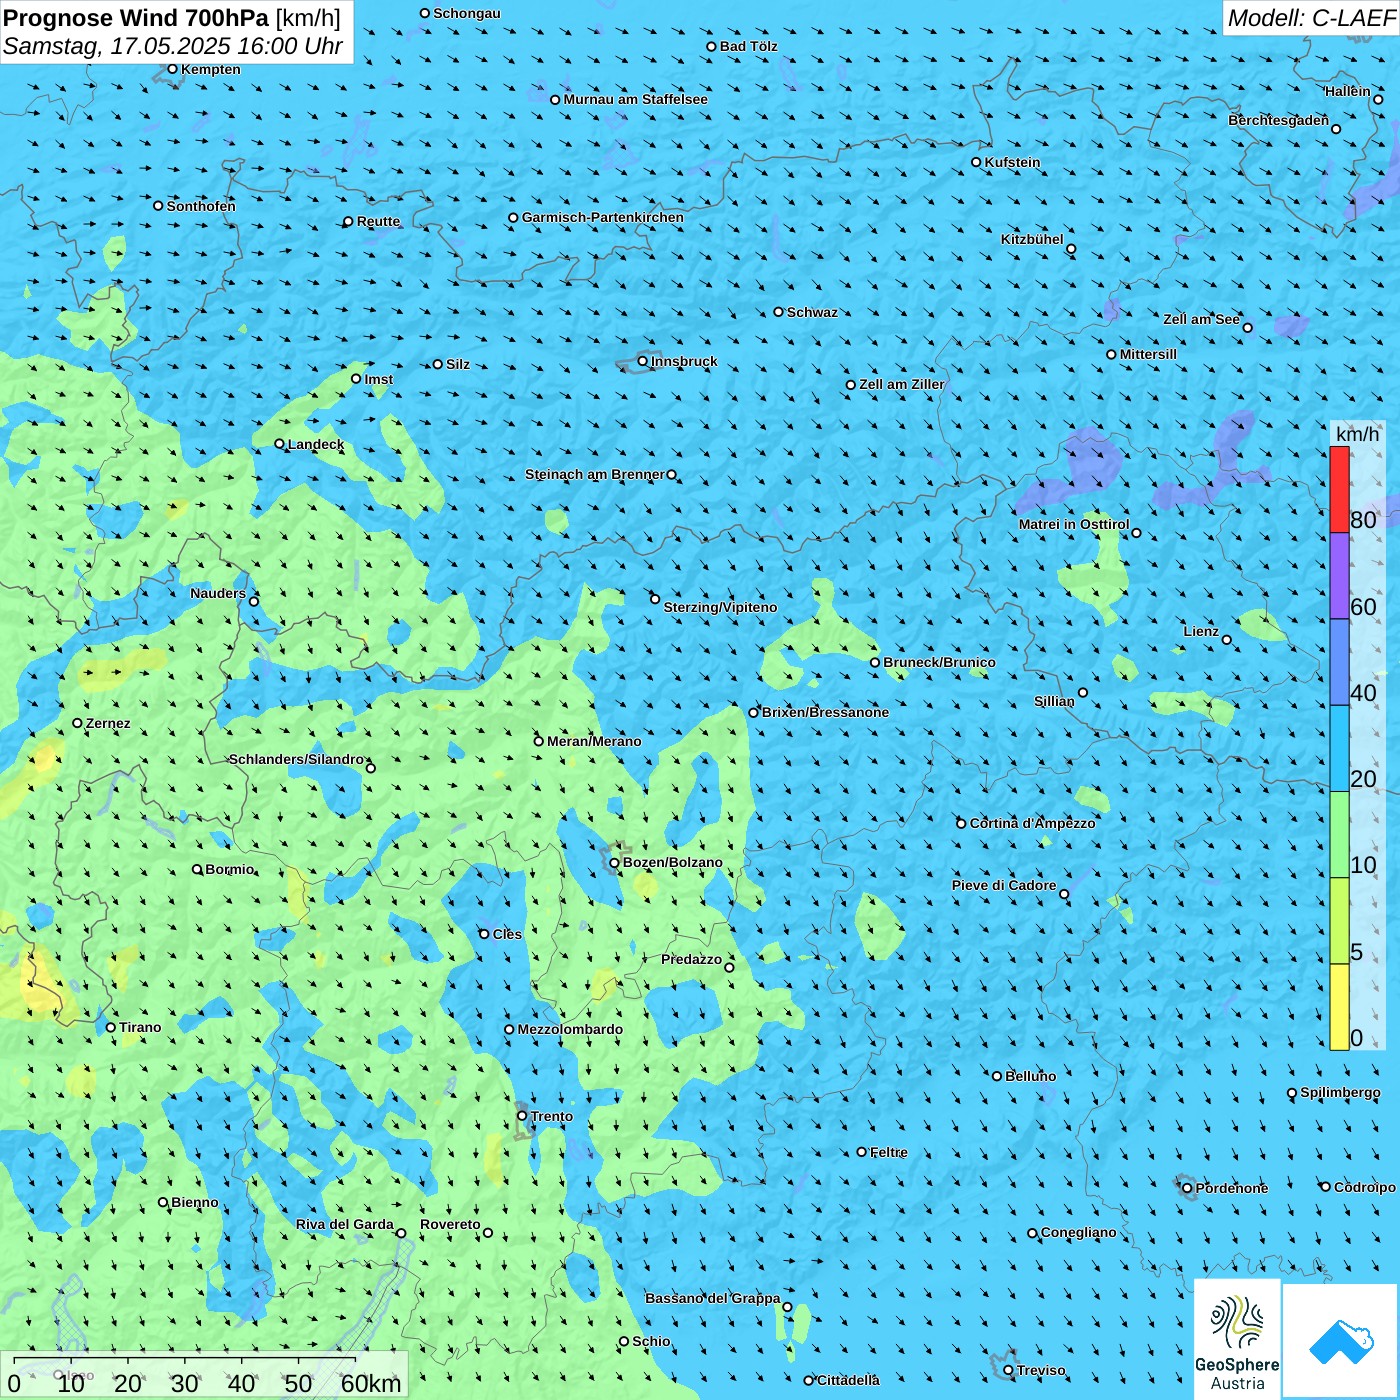Screen dimensions: 1400x1400
Task: Click the 'Murnau am Staffelsee' label
Action: coord(635,99)
